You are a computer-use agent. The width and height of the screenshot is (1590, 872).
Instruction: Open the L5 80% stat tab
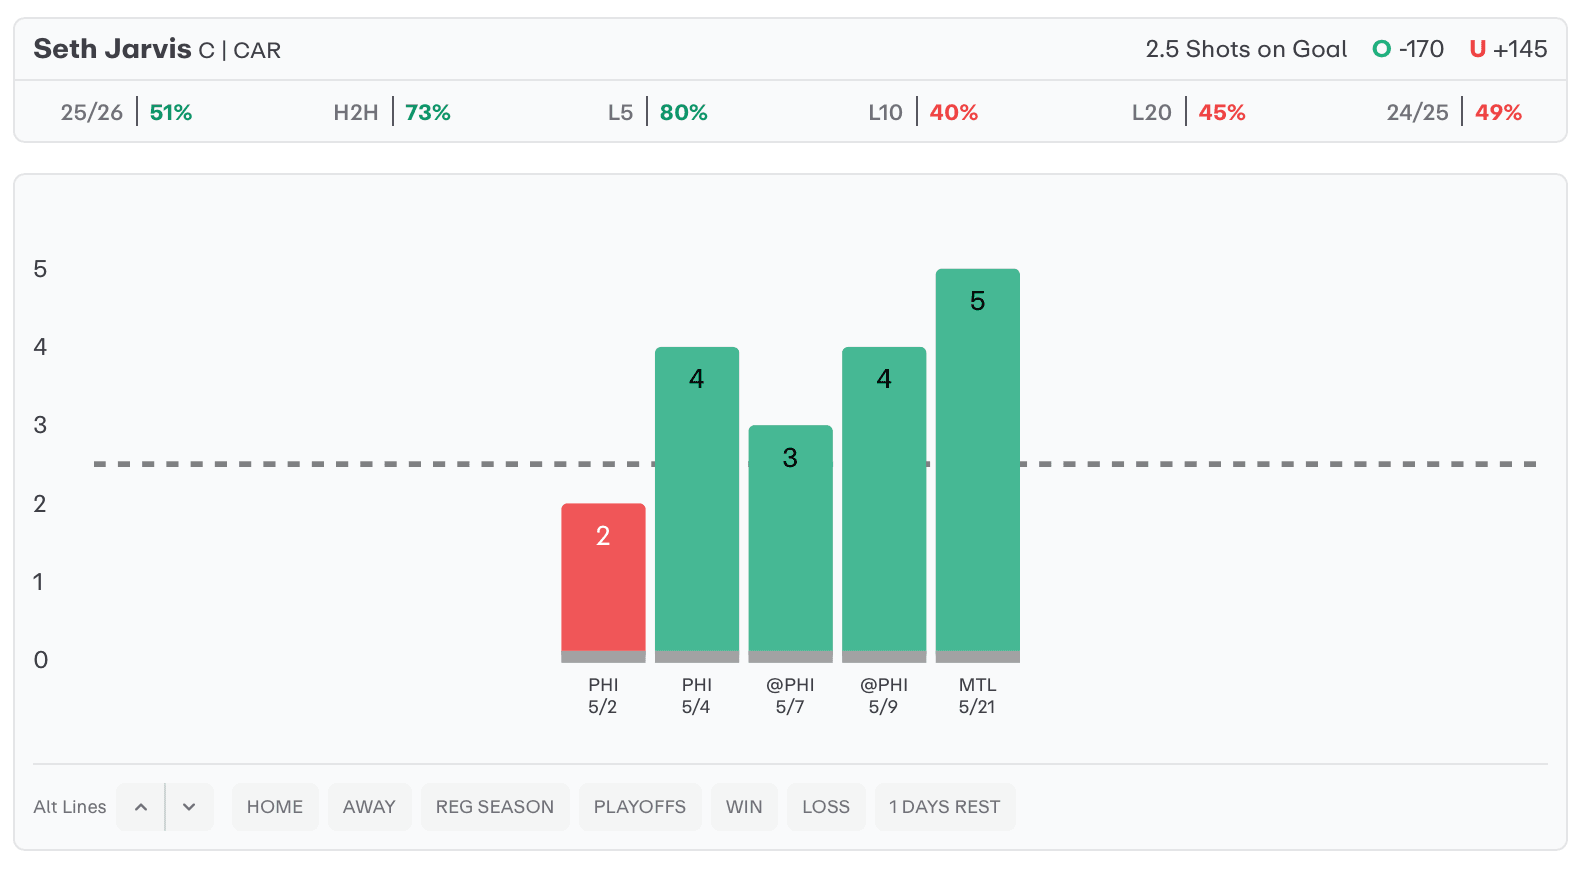[x=657, y=112]
